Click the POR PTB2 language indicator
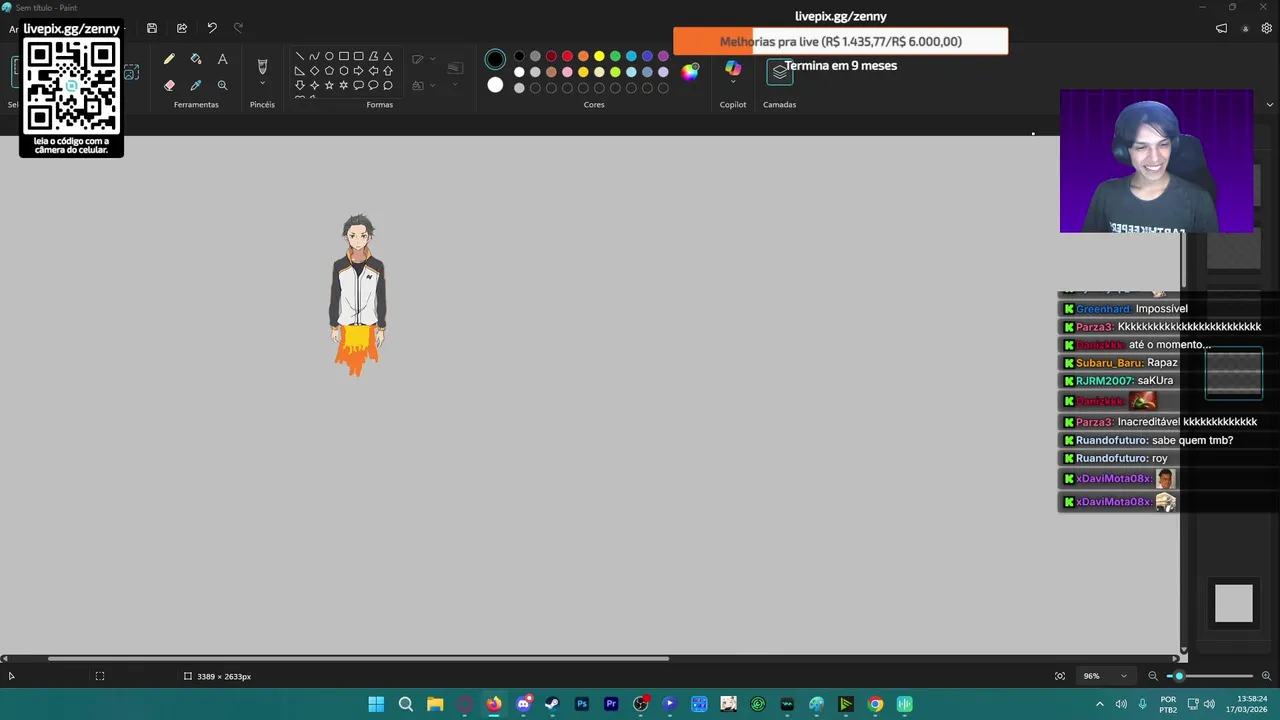 1168,704
